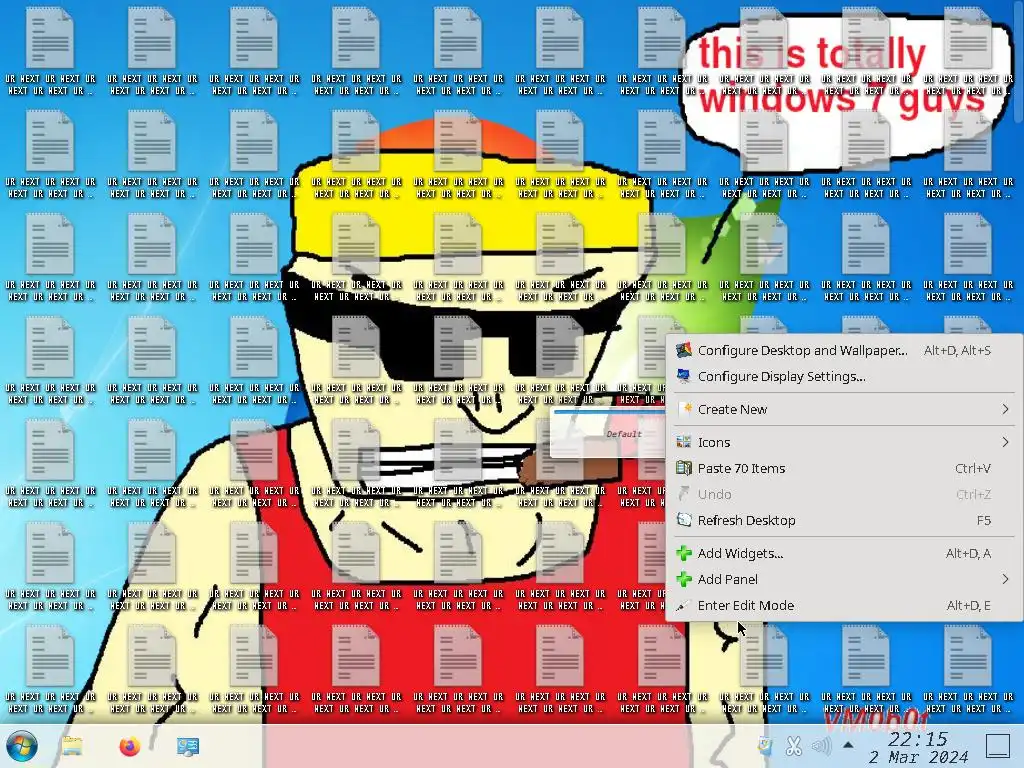
Task: Select Configure Display Settings
Action: click(844, 377)
